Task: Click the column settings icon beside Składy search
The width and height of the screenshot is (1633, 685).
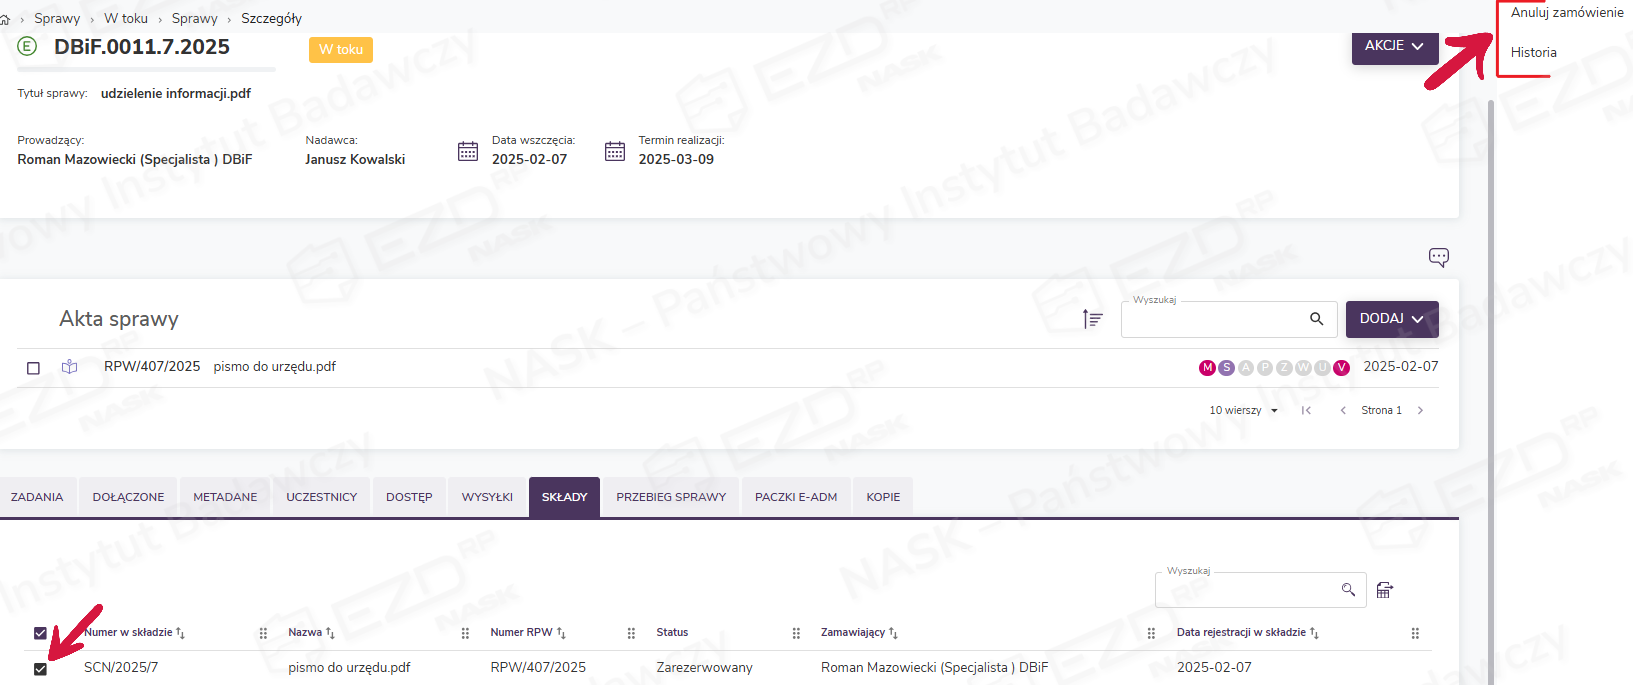Action: 1384,590
